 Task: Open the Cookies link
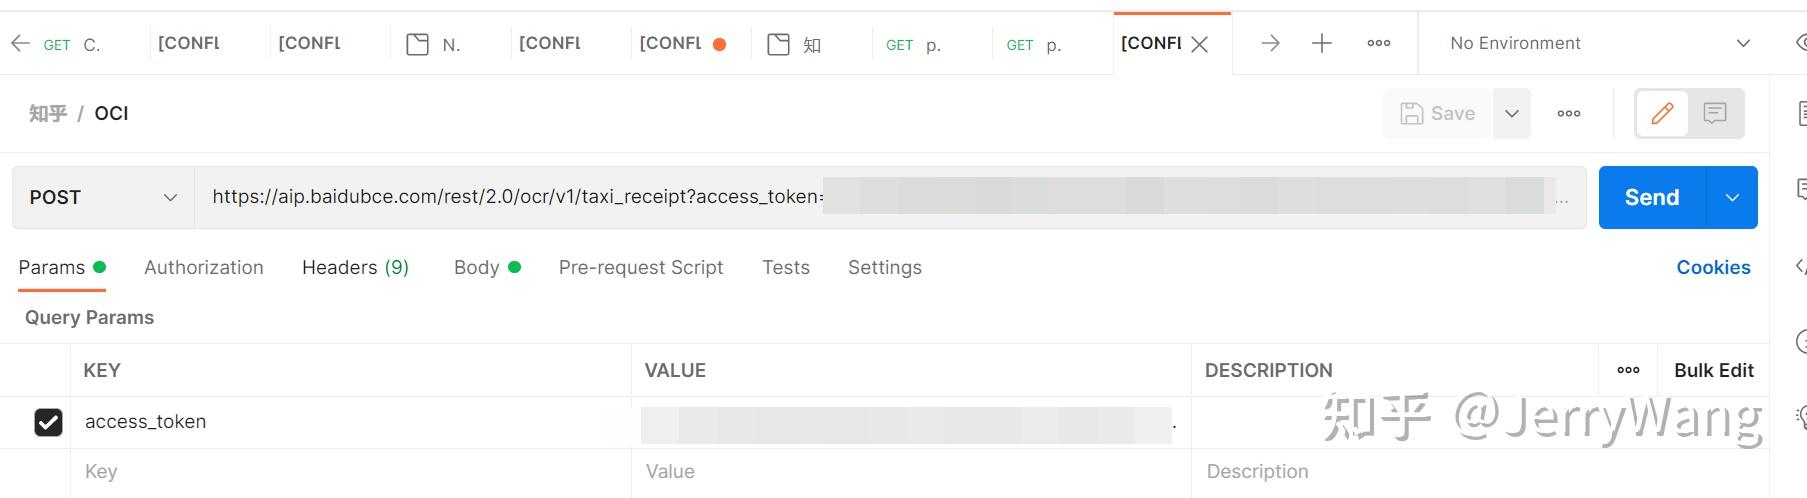pos(1713,267)
